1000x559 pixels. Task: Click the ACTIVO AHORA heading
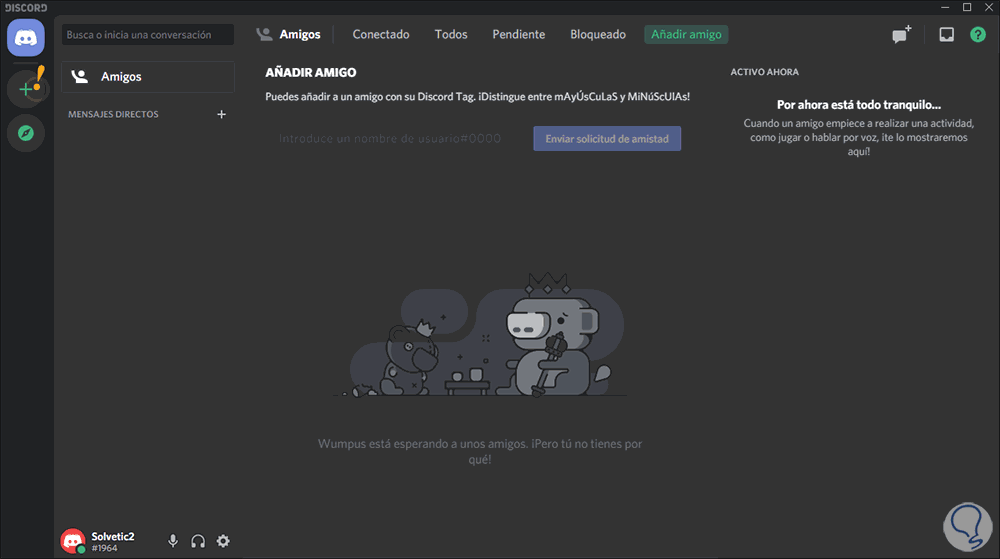764,72
